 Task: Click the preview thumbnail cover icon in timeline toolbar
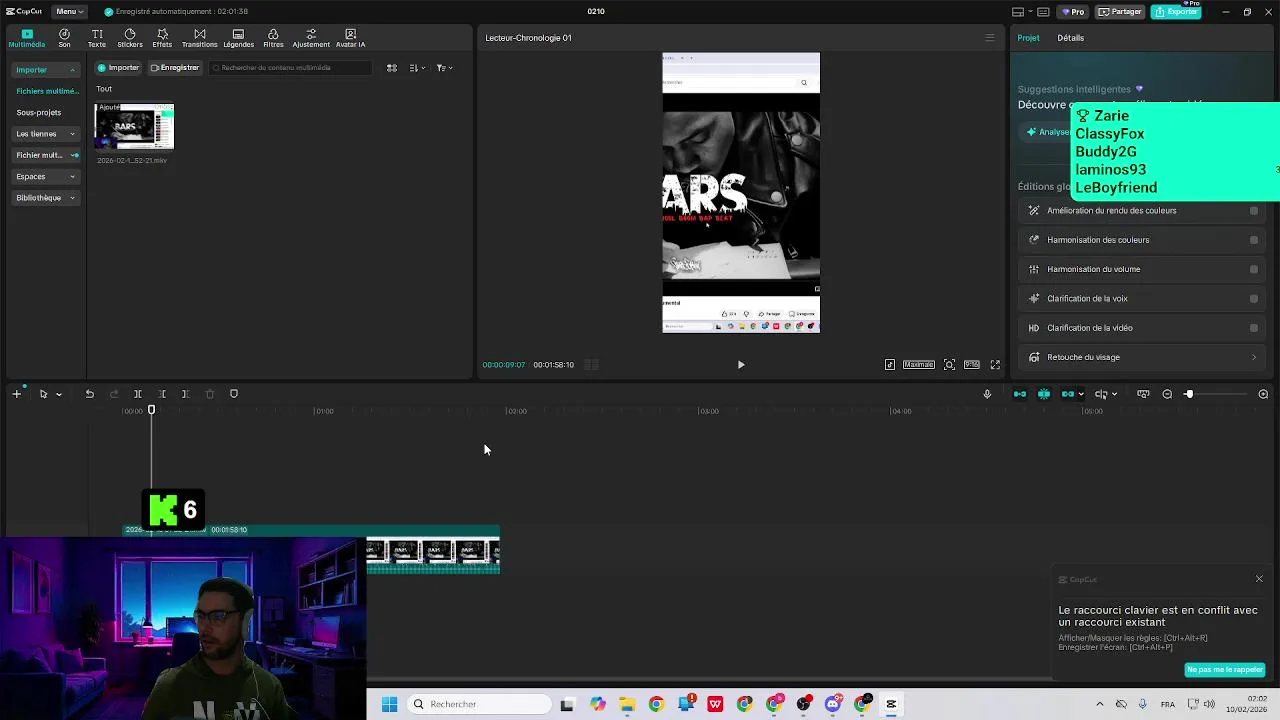(x=1143, y=394)
